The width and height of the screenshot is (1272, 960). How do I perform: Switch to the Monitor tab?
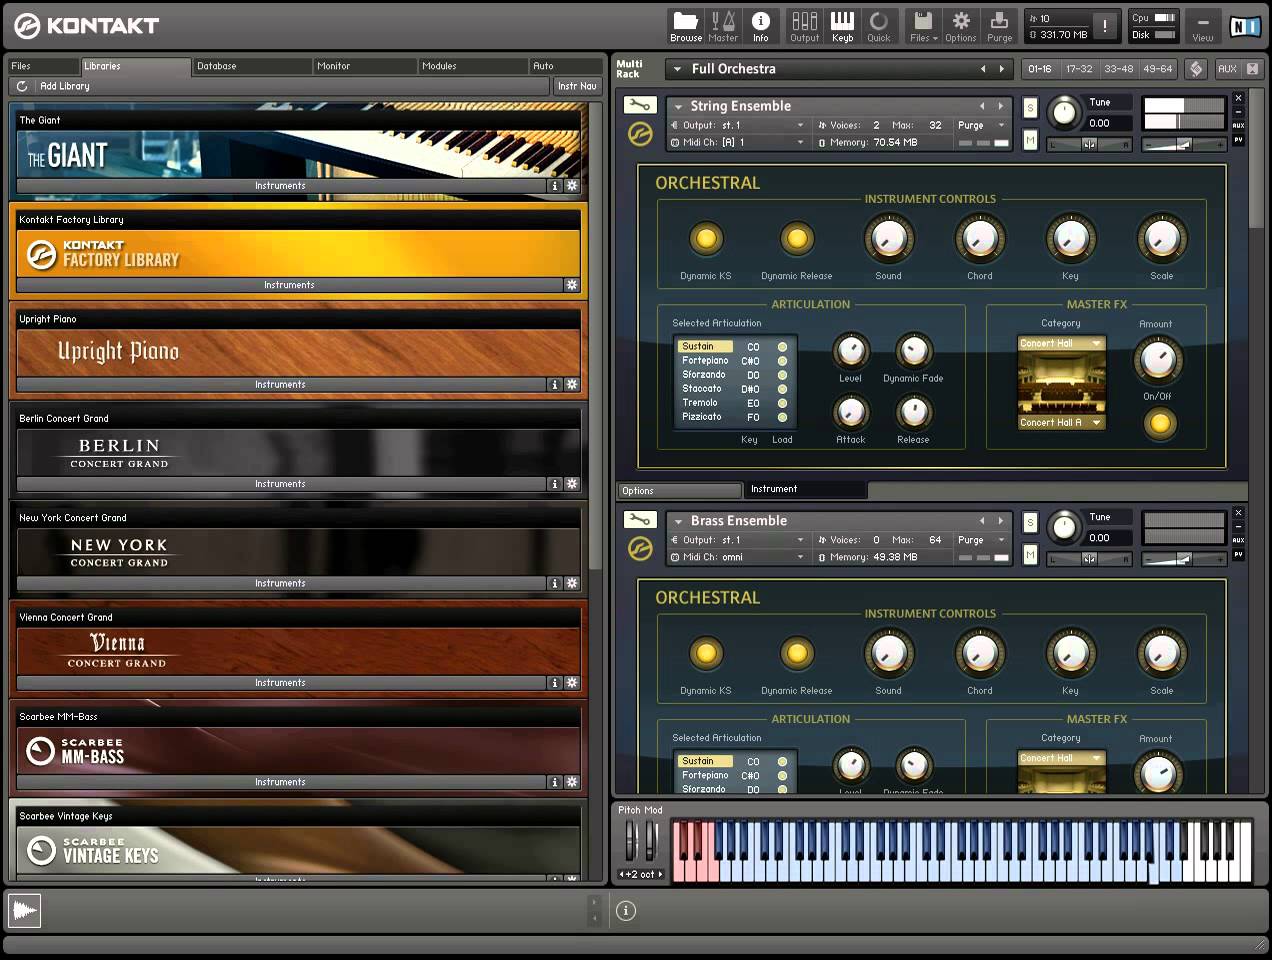point(364,66)
